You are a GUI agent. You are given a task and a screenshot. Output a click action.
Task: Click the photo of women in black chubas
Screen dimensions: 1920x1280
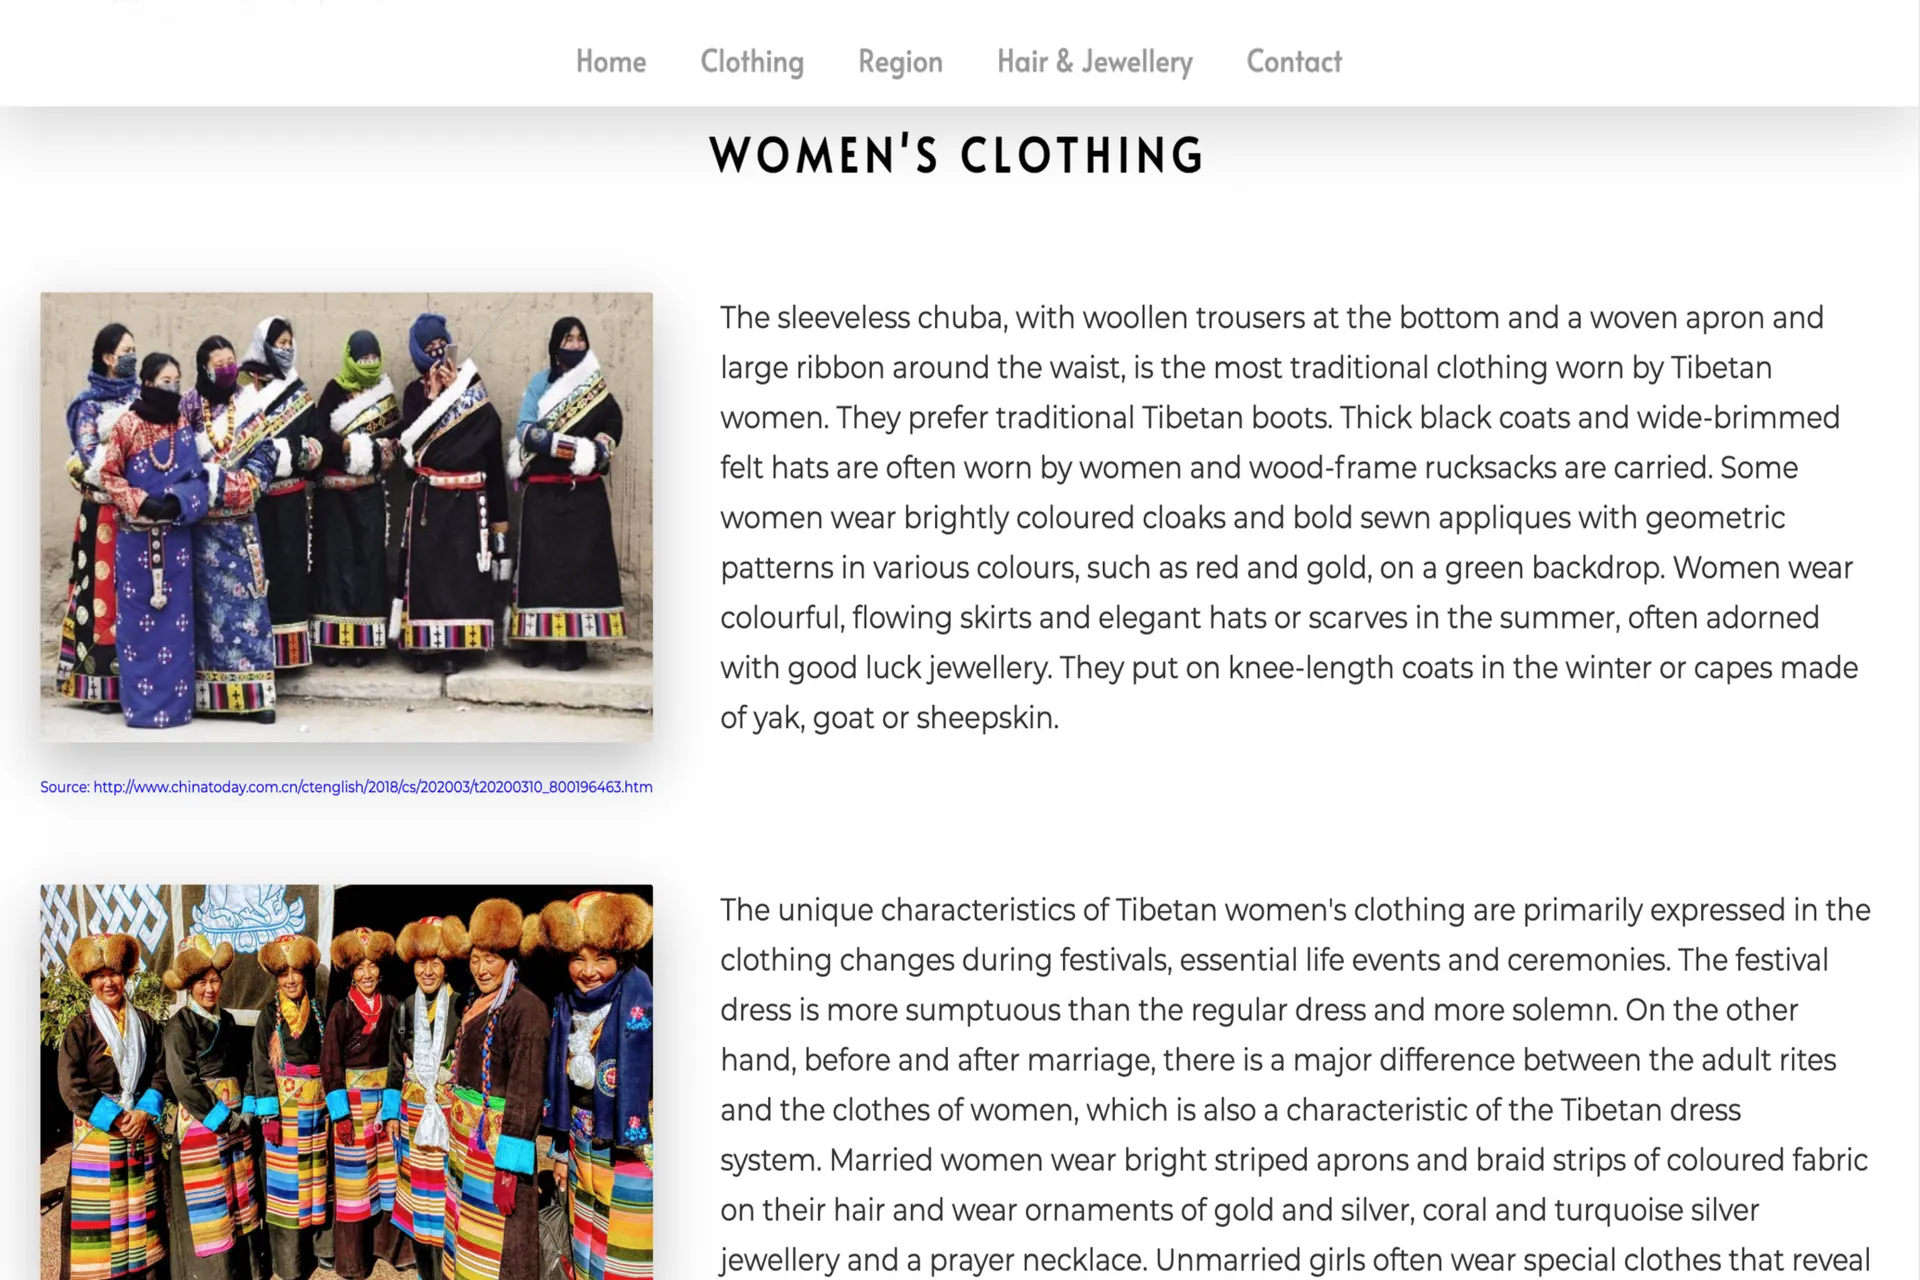pyautogui.click(x=346, y=517)
